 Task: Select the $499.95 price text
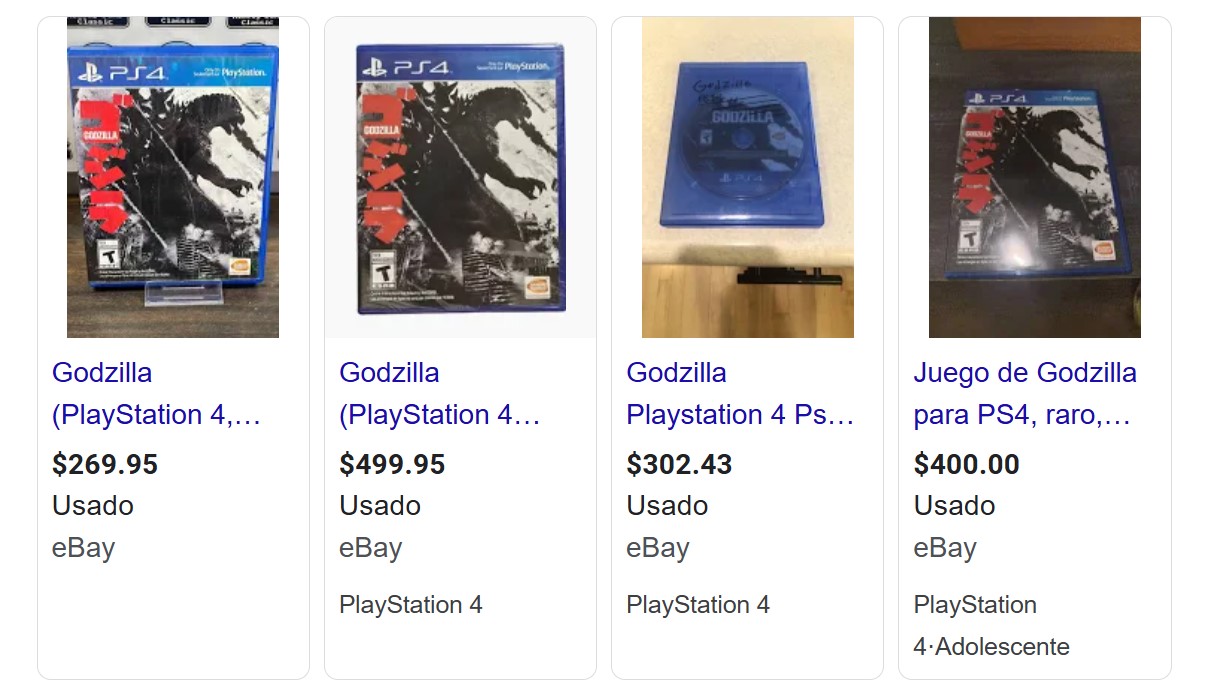(x=392, y=464)
